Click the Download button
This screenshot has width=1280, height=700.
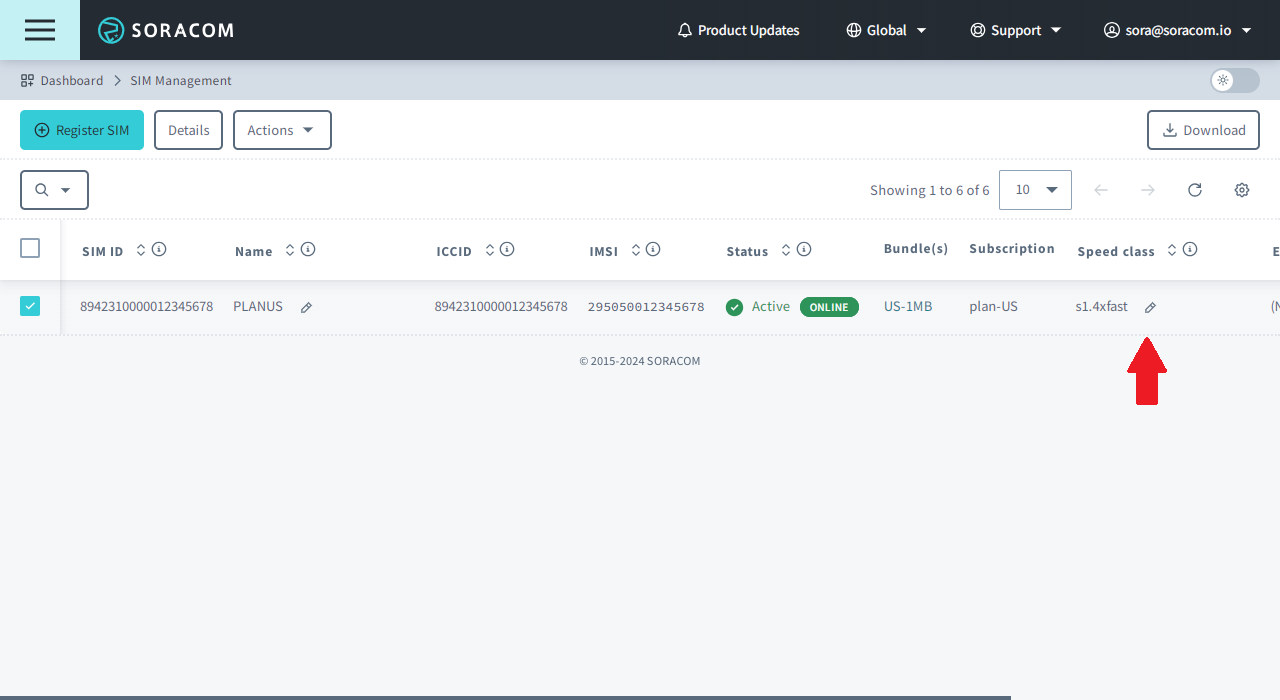[x=1203, y=130]
